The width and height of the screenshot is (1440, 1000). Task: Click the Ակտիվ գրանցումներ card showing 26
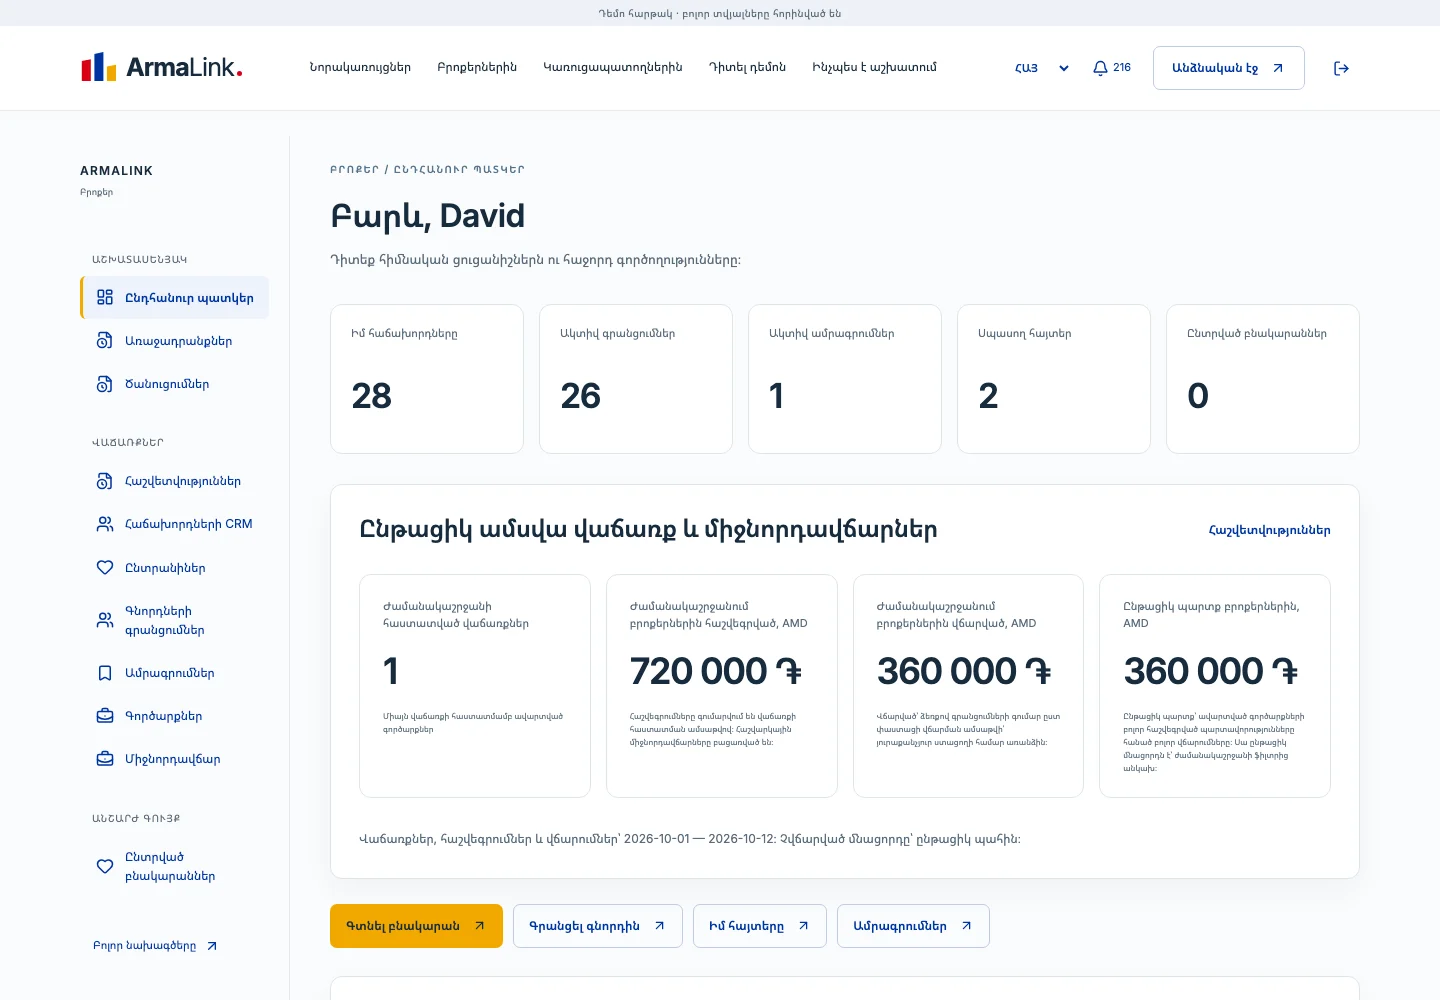click(x=636, y=379)
